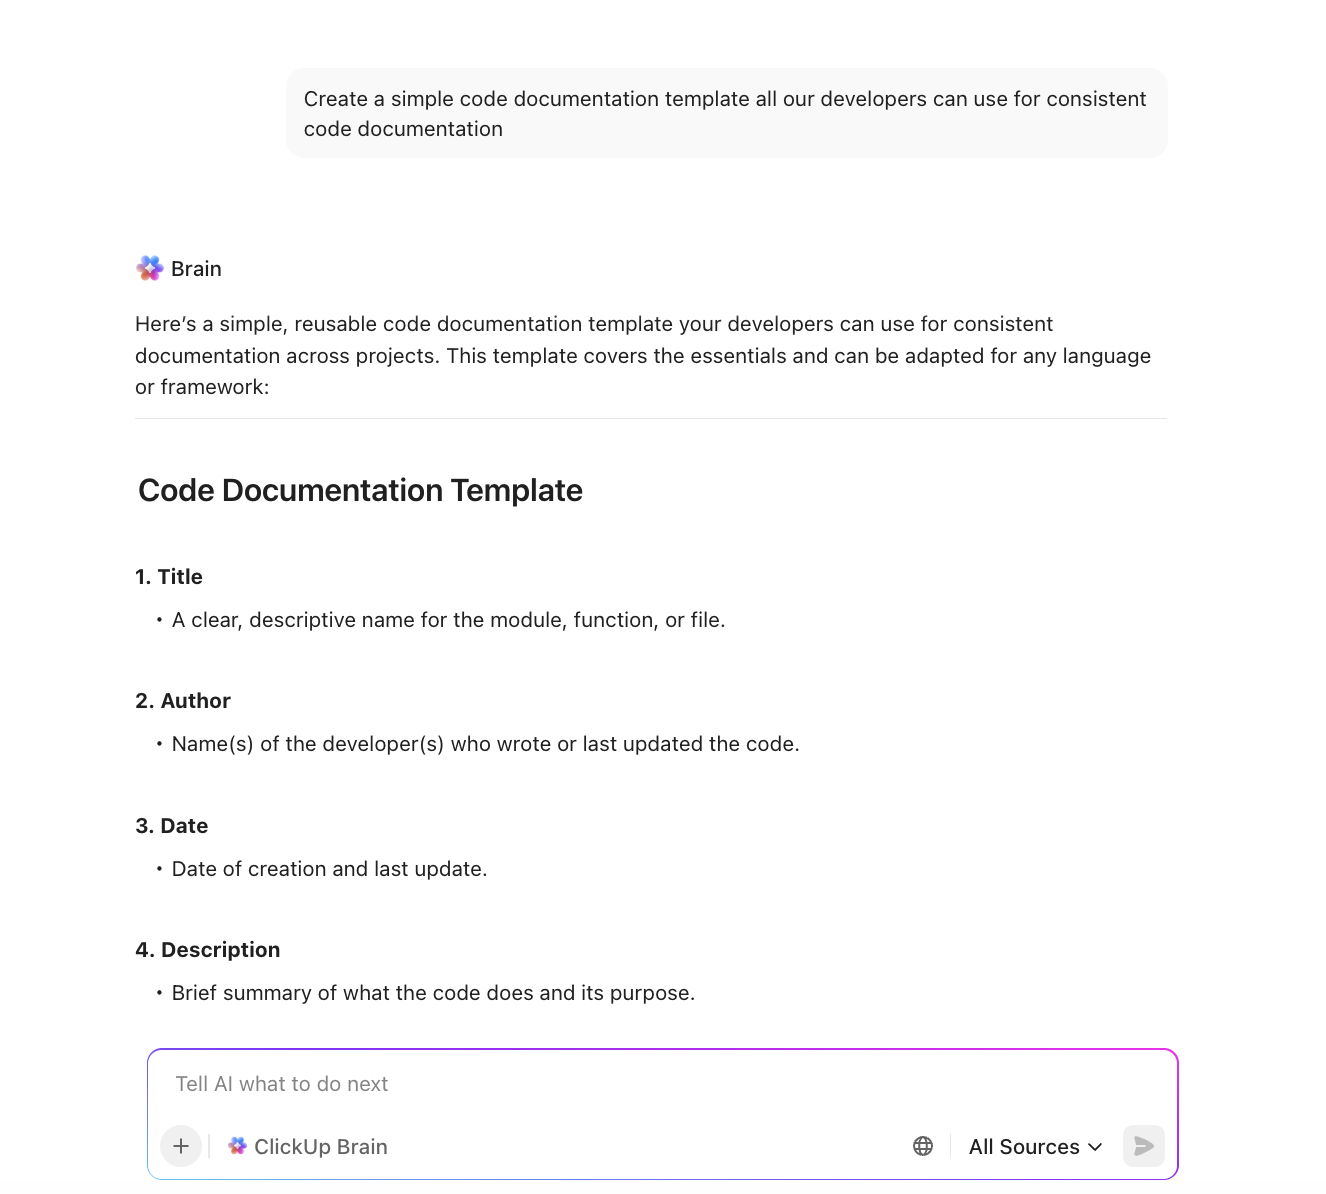Click the "4. Description" section heading
This screenshot has width=1326, height=1194.
(208, 950)
